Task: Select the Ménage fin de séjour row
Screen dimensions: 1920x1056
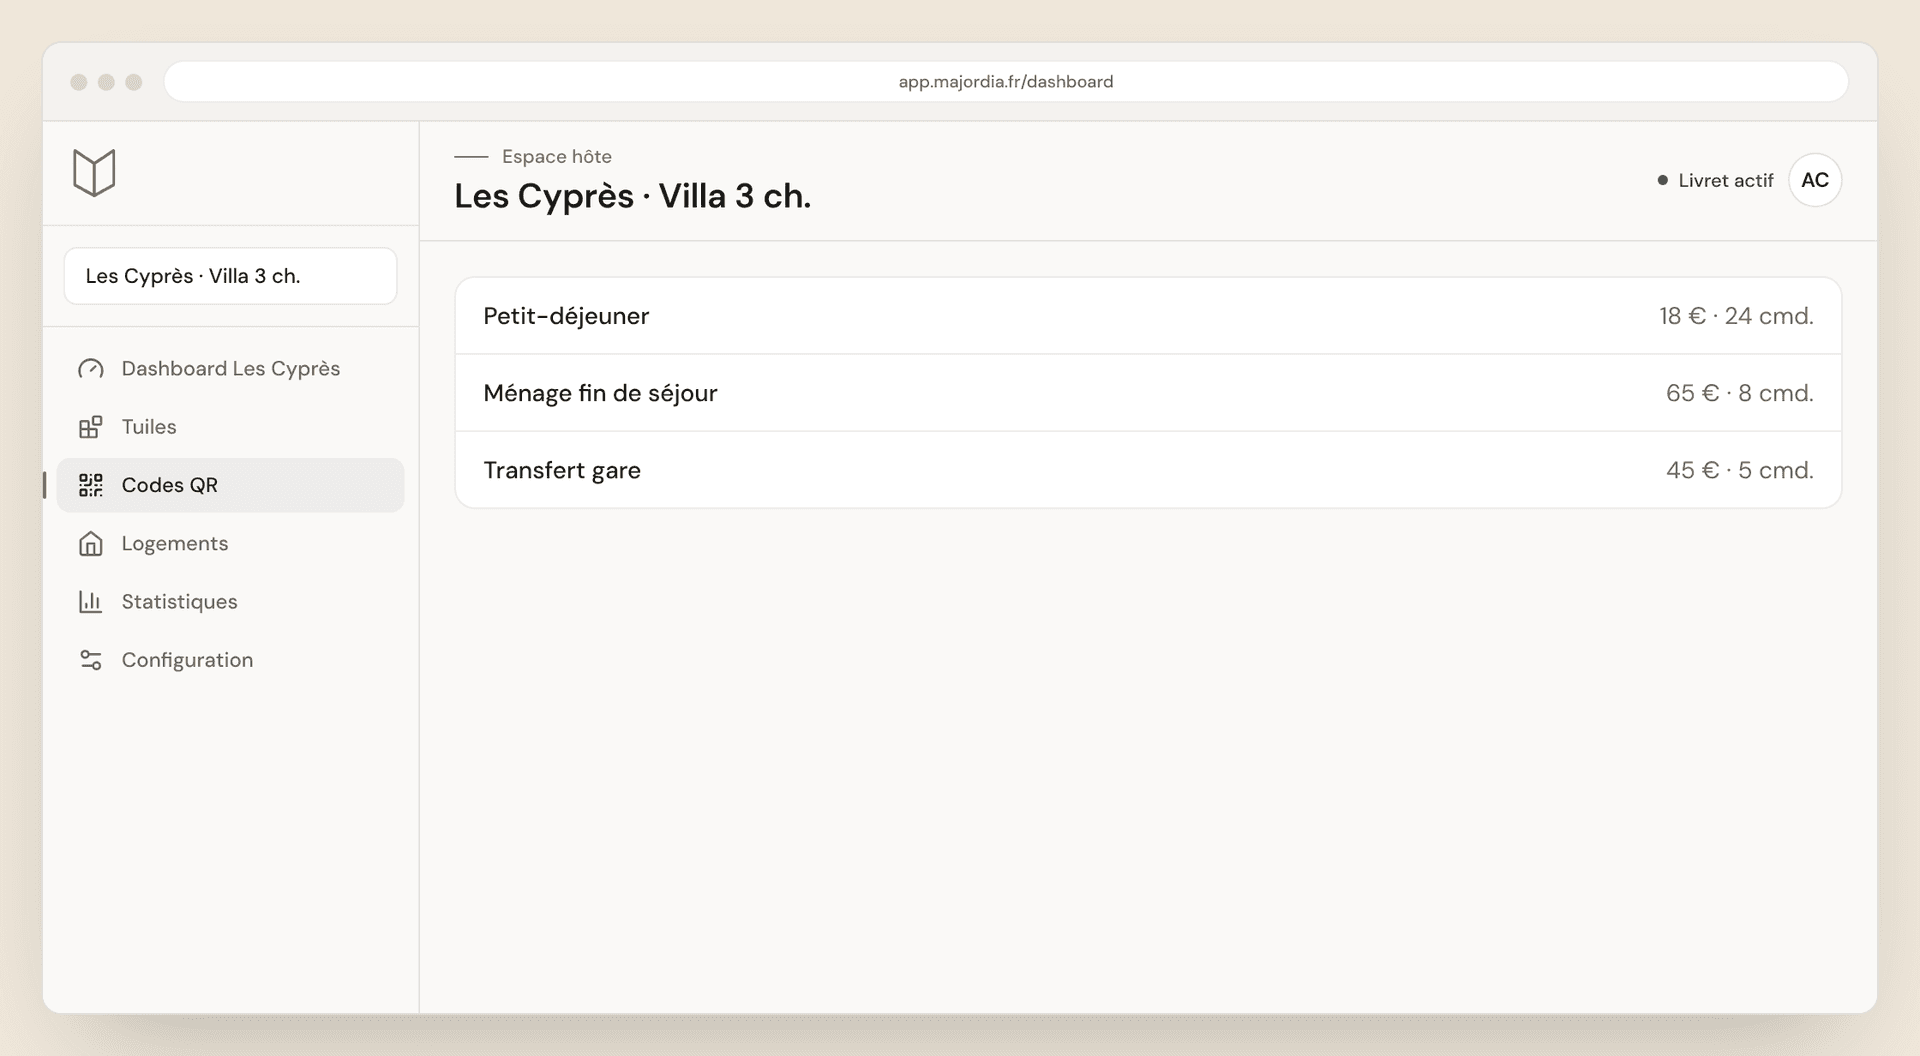Action: click(1148, 393)
